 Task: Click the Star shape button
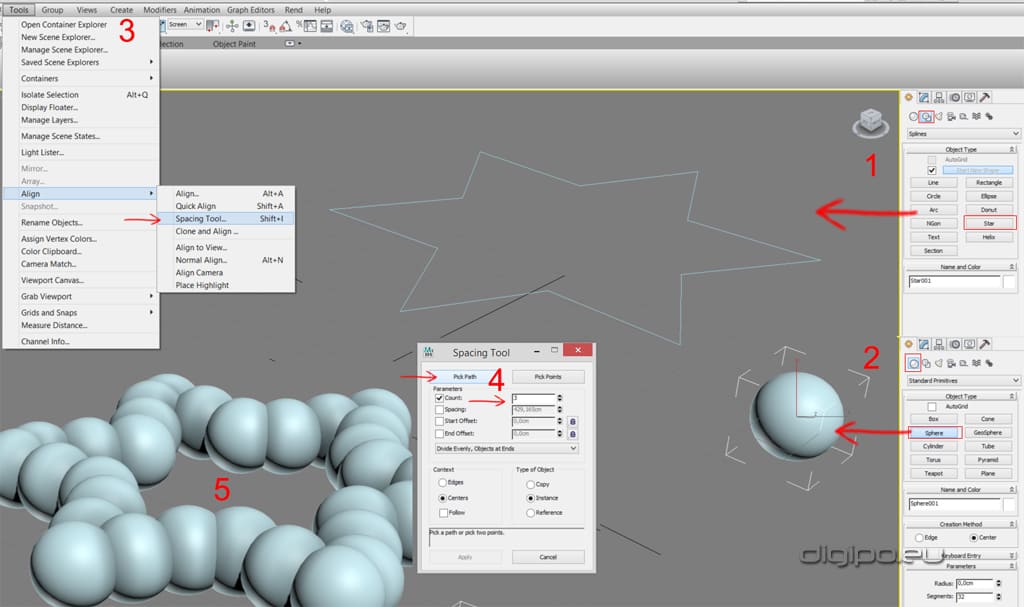click(x=988, y=223)
